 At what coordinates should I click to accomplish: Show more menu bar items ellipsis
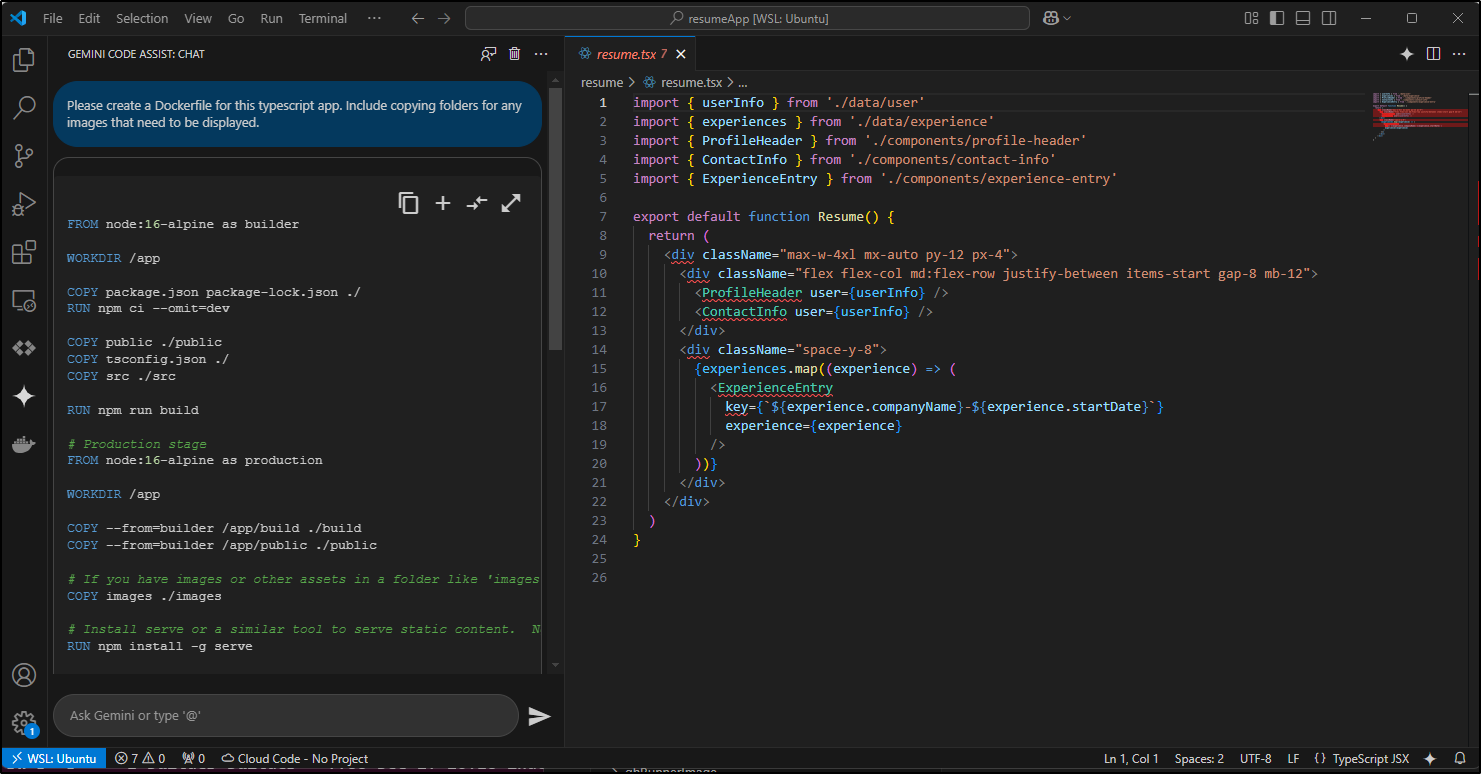[374, 18]
